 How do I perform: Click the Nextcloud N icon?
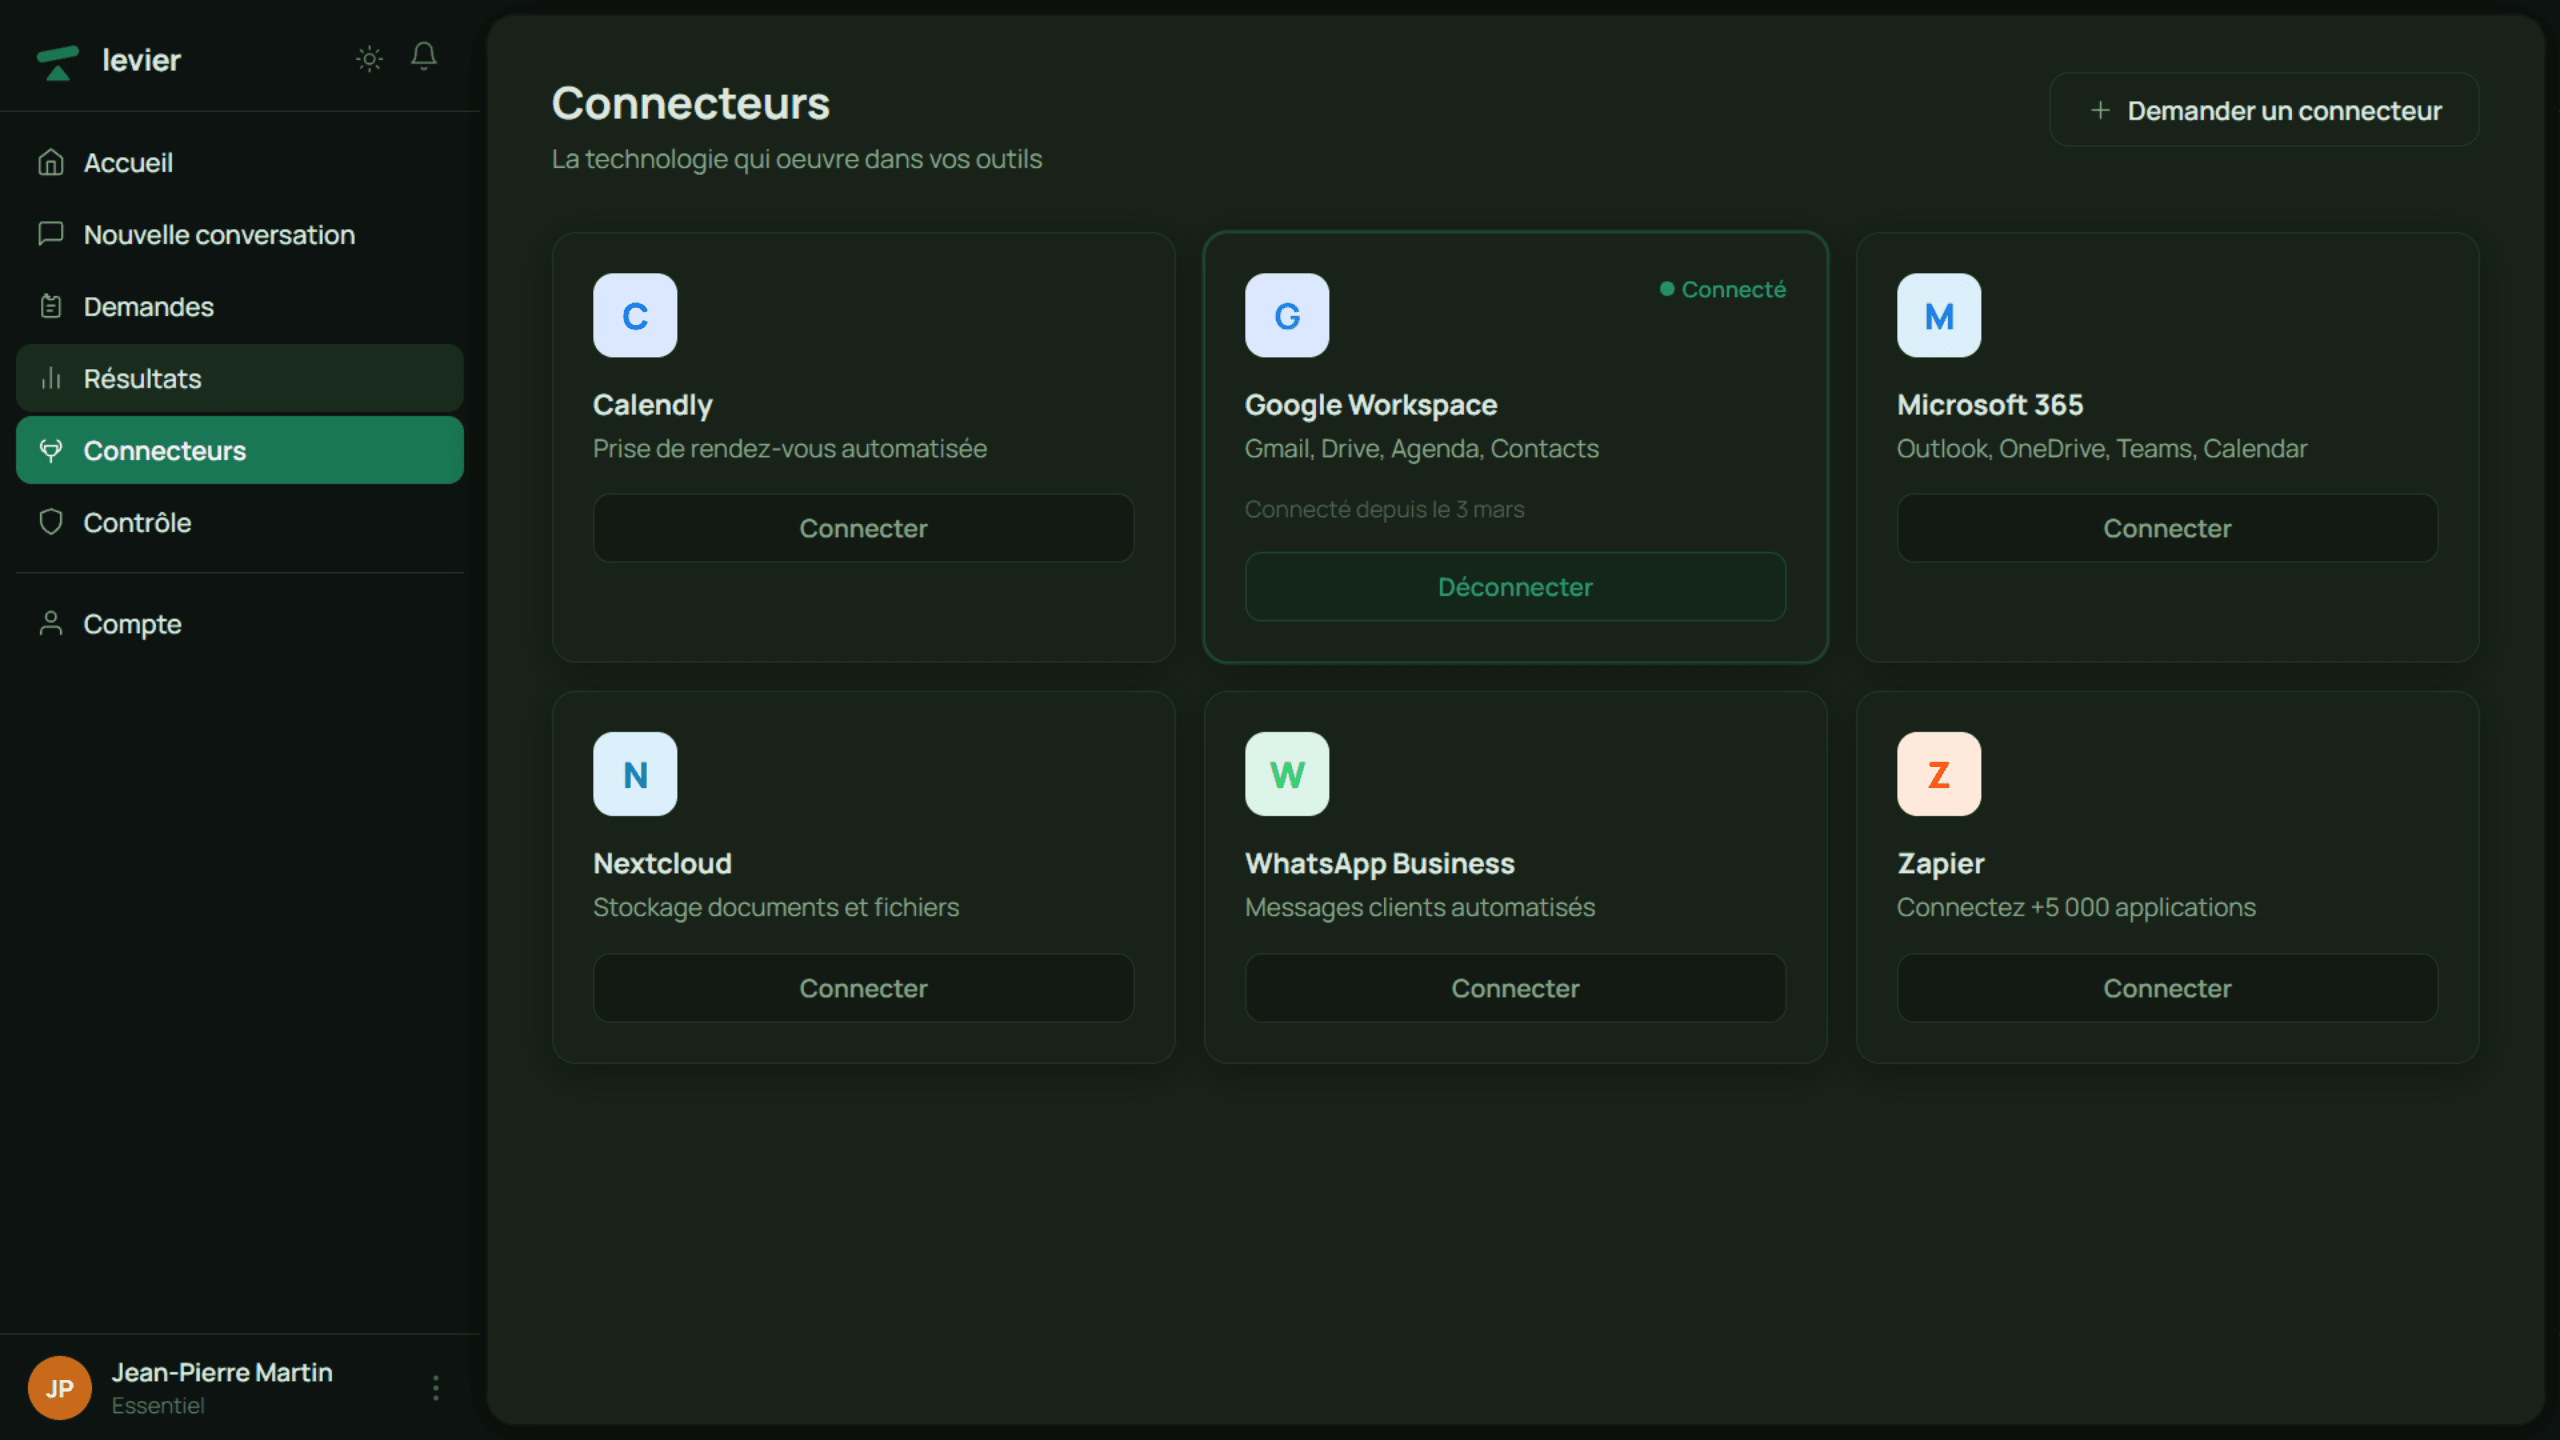click(x=635, y=774)
